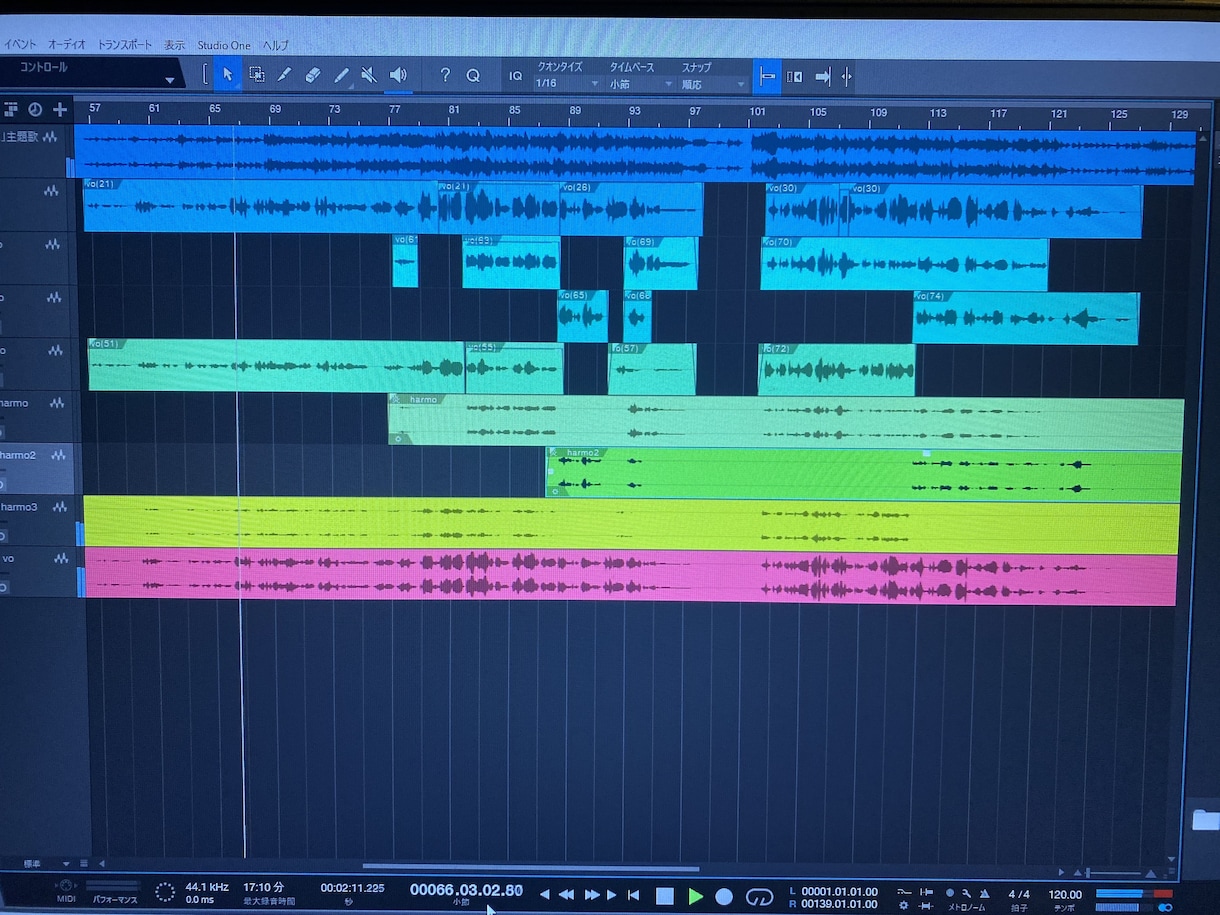1220x915 pixels.
Task: Select the Paint pencil tool
Action: pyautogui.click(x=341, y=75)
